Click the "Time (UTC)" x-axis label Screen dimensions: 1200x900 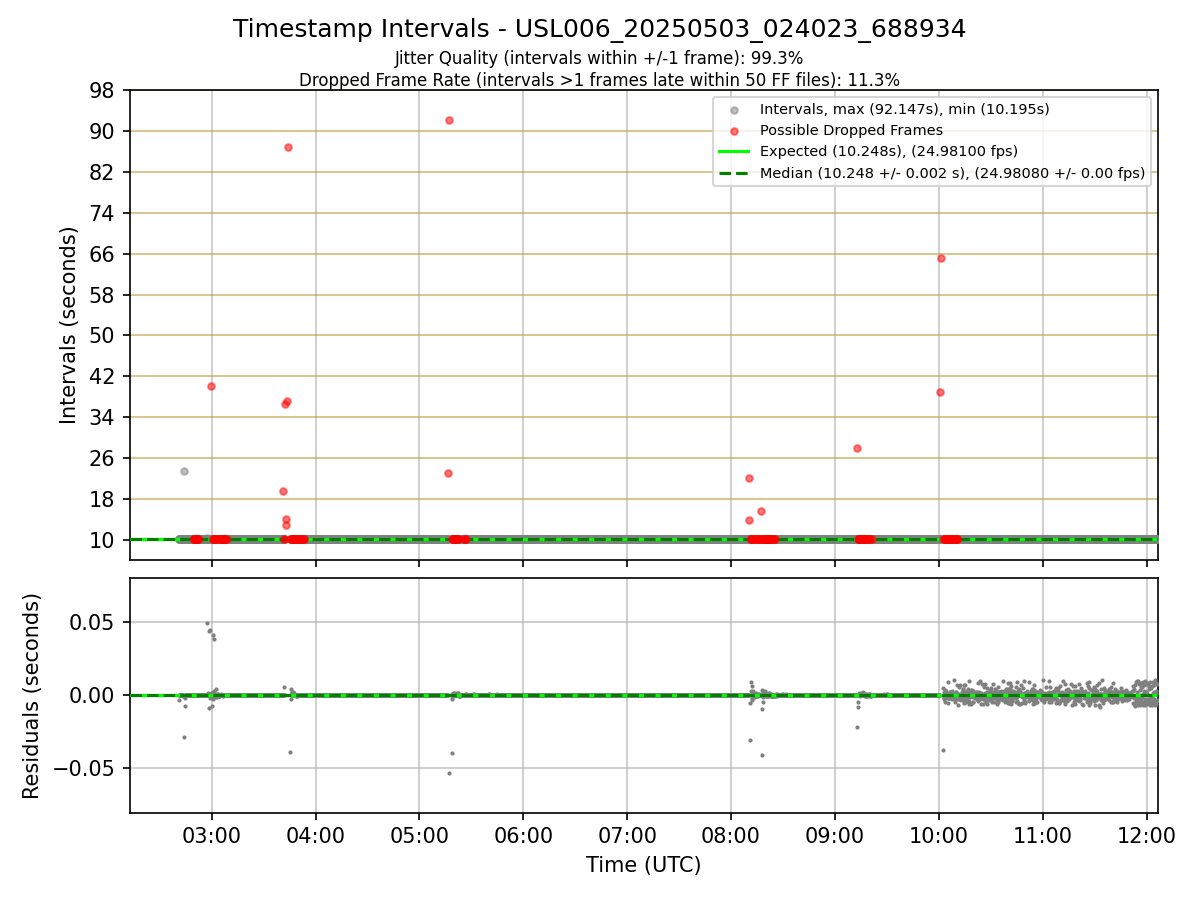coord(643,865)
